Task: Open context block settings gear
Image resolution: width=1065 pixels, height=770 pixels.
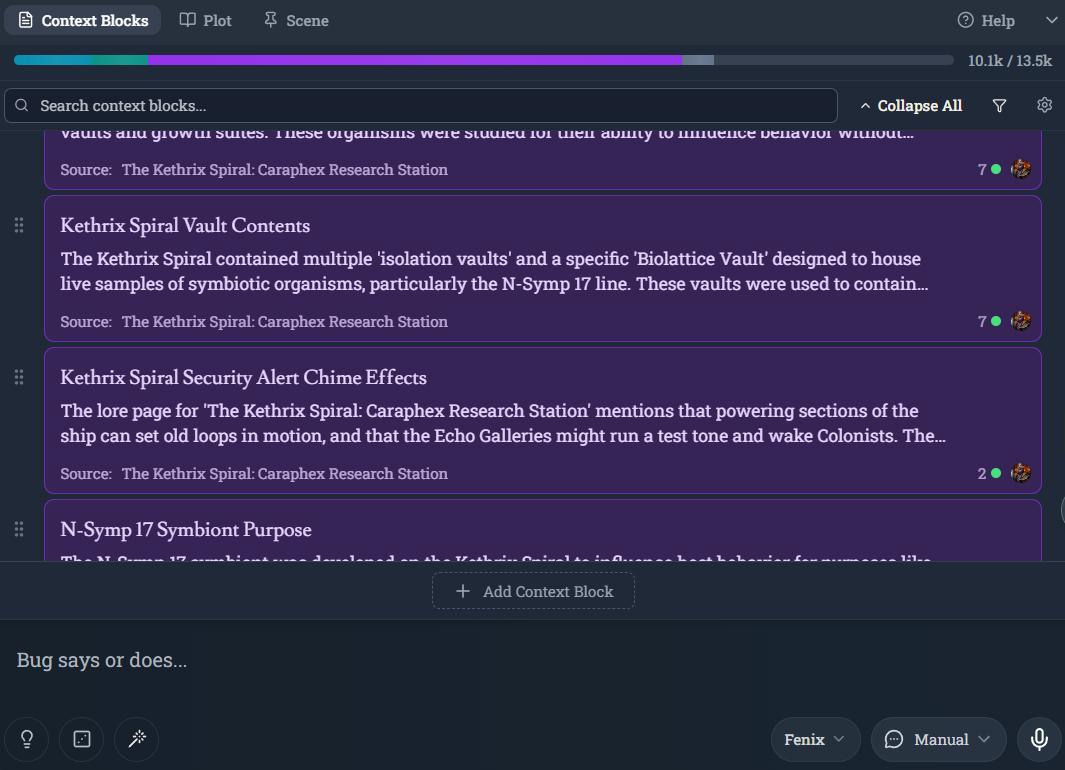Action: click(x=1045, y=105)
